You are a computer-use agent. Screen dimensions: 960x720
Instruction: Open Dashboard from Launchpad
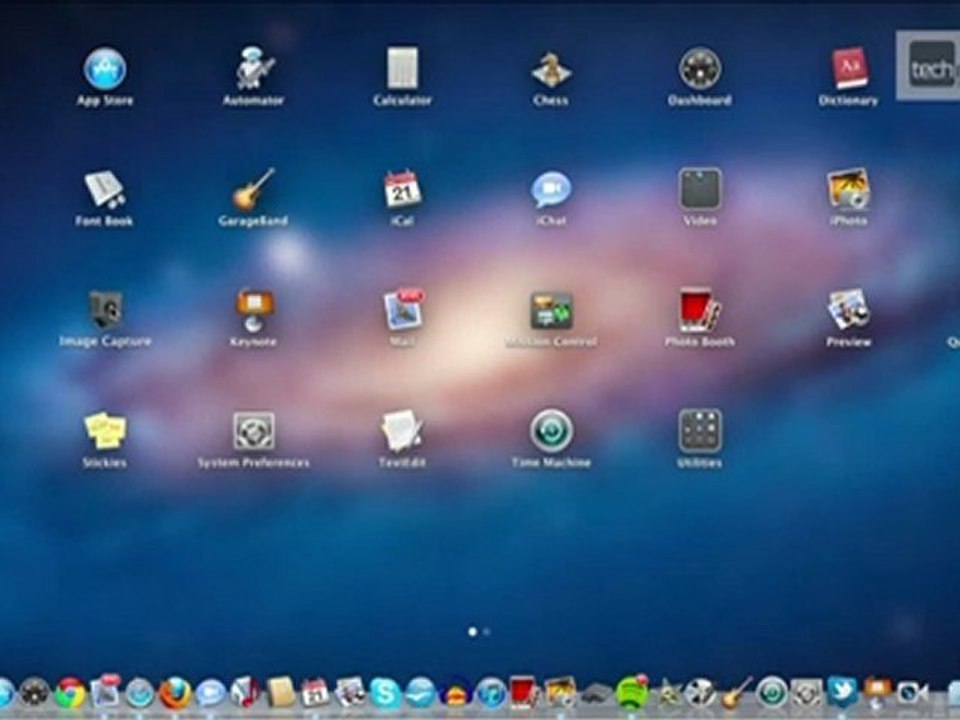click(700, 69)
